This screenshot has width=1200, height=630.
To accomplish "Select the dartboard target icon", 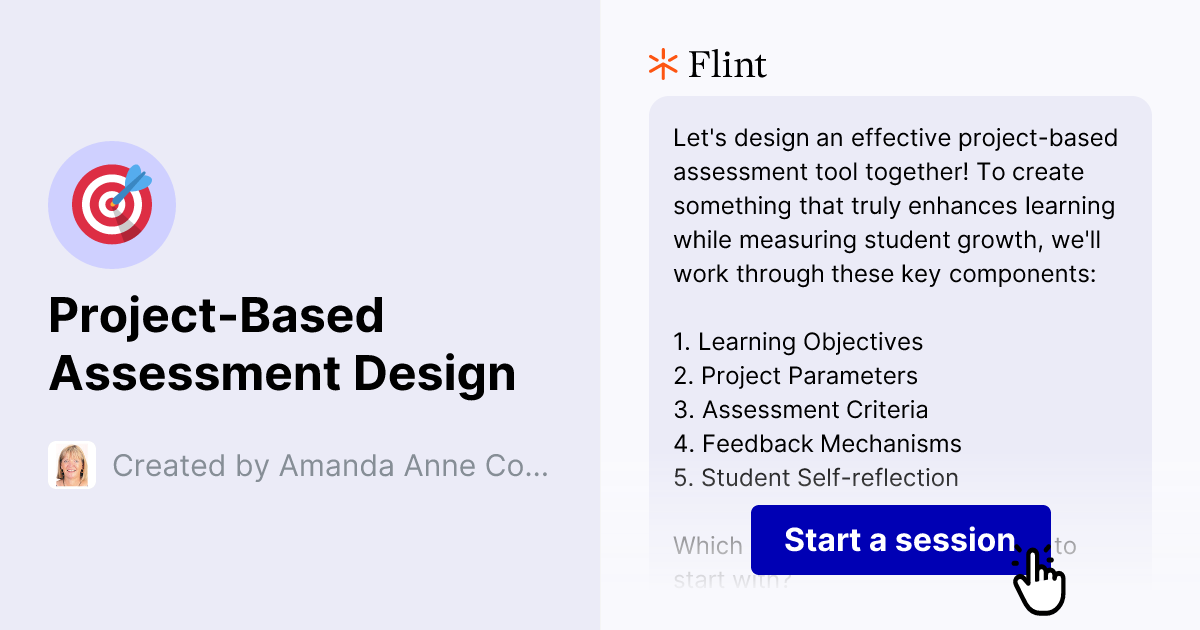I will [x=112, y=204].
